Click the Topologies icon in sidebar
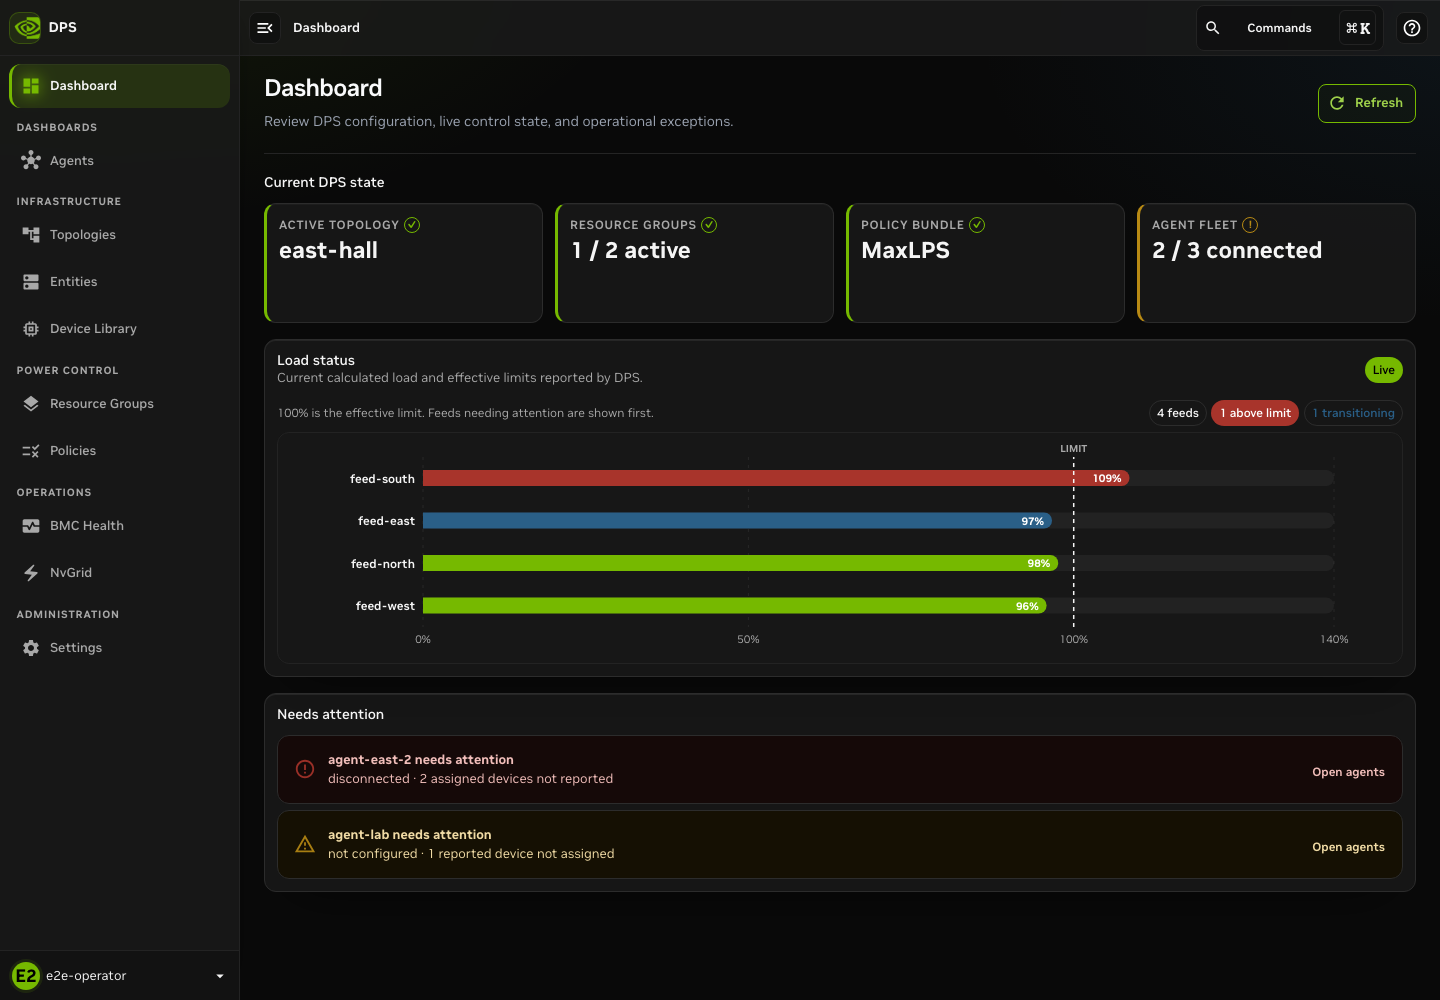The image size is (1440, 1000). pos(31,234)
